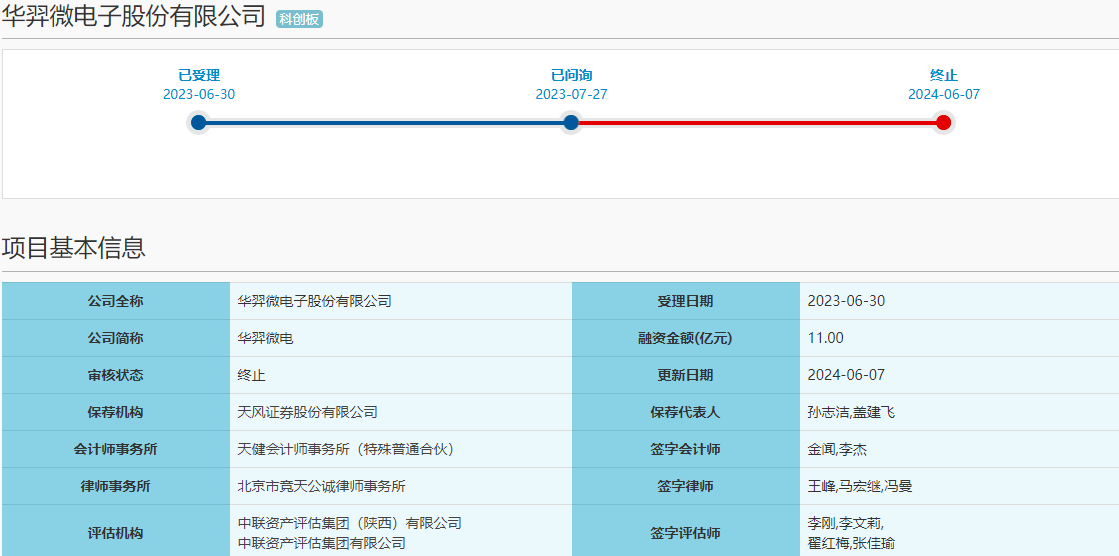Click the 更新日期 header cell
1119x556 pixels.
click(686, 375)
